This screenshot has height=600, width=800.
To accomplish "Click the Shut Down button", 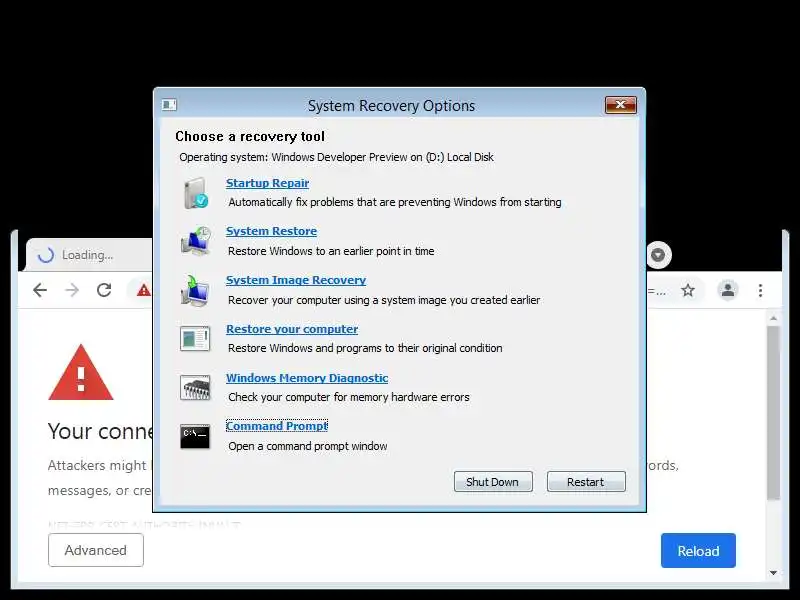I will pyautogui.click(x=493, y=482).
